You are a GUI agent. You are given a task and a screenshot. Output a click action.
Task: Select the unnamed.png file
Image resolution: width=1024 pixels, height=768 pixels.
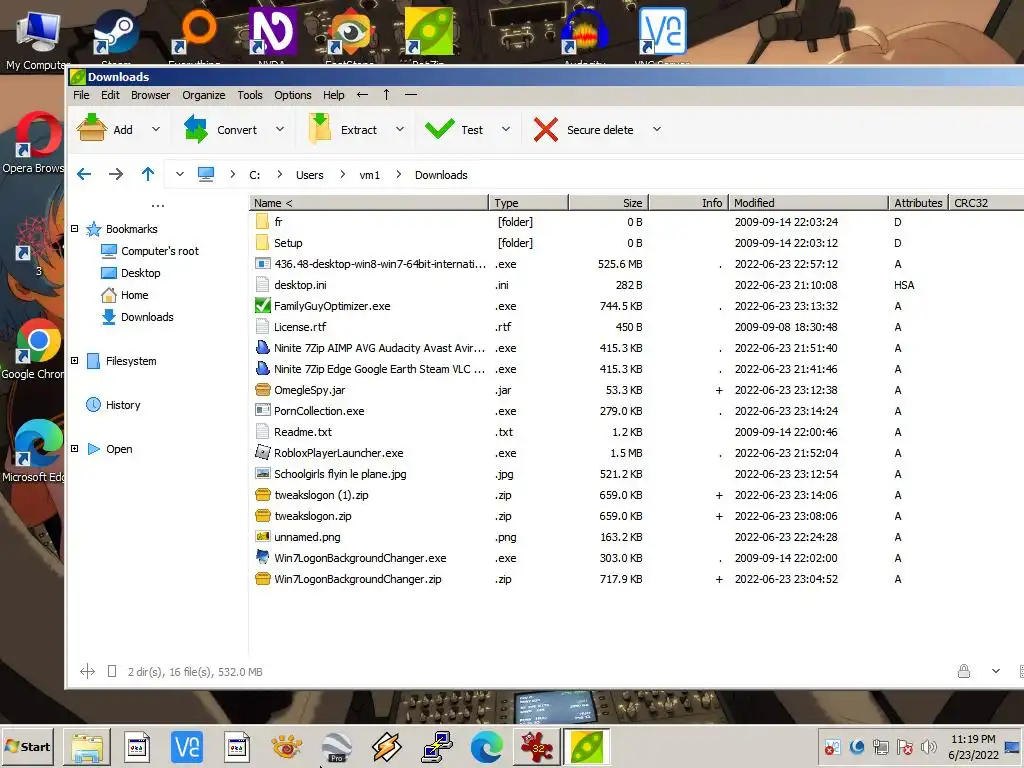click(x=307, y=537)
